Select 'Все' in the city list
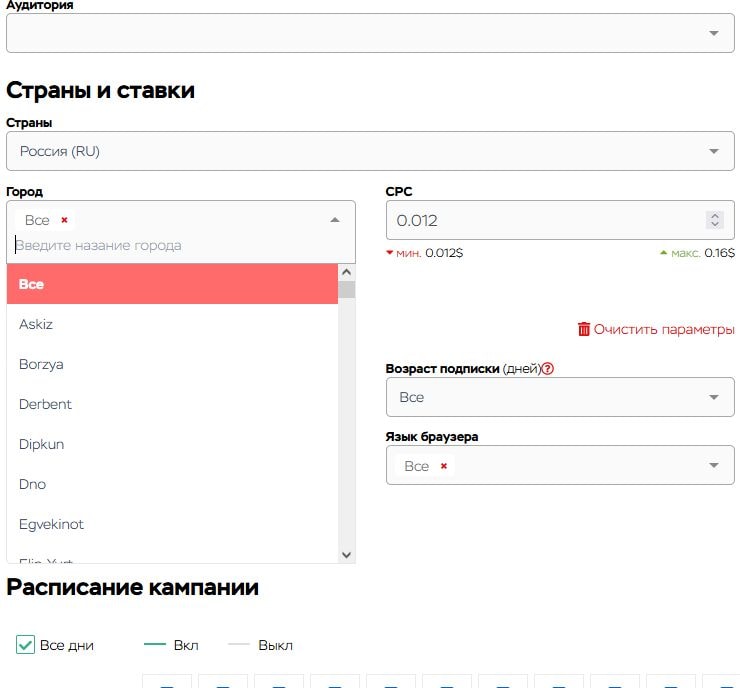Viewport: 740px width, 688px height. pyautogui.click(x=172, y=284)
